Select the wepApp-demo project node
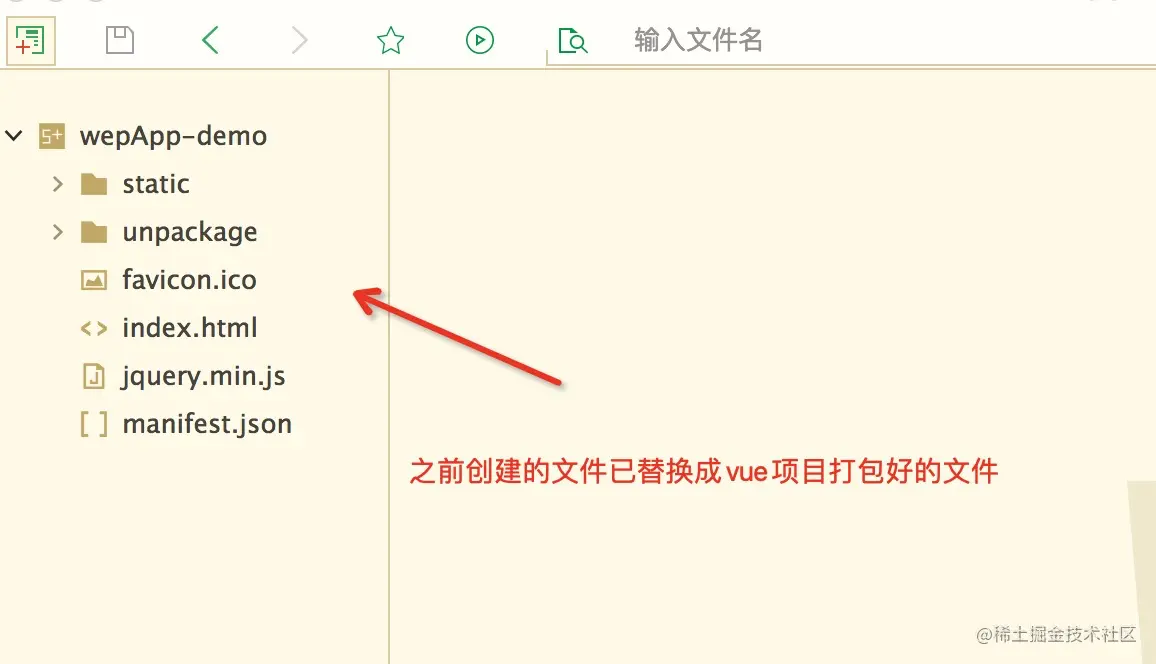 pyautogui.click(x=173, y=136)
